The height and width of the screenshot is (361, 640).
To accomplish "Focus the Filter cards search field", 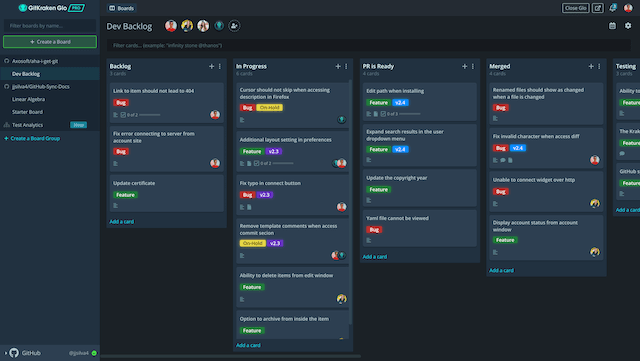I will (x=369, y=45).
